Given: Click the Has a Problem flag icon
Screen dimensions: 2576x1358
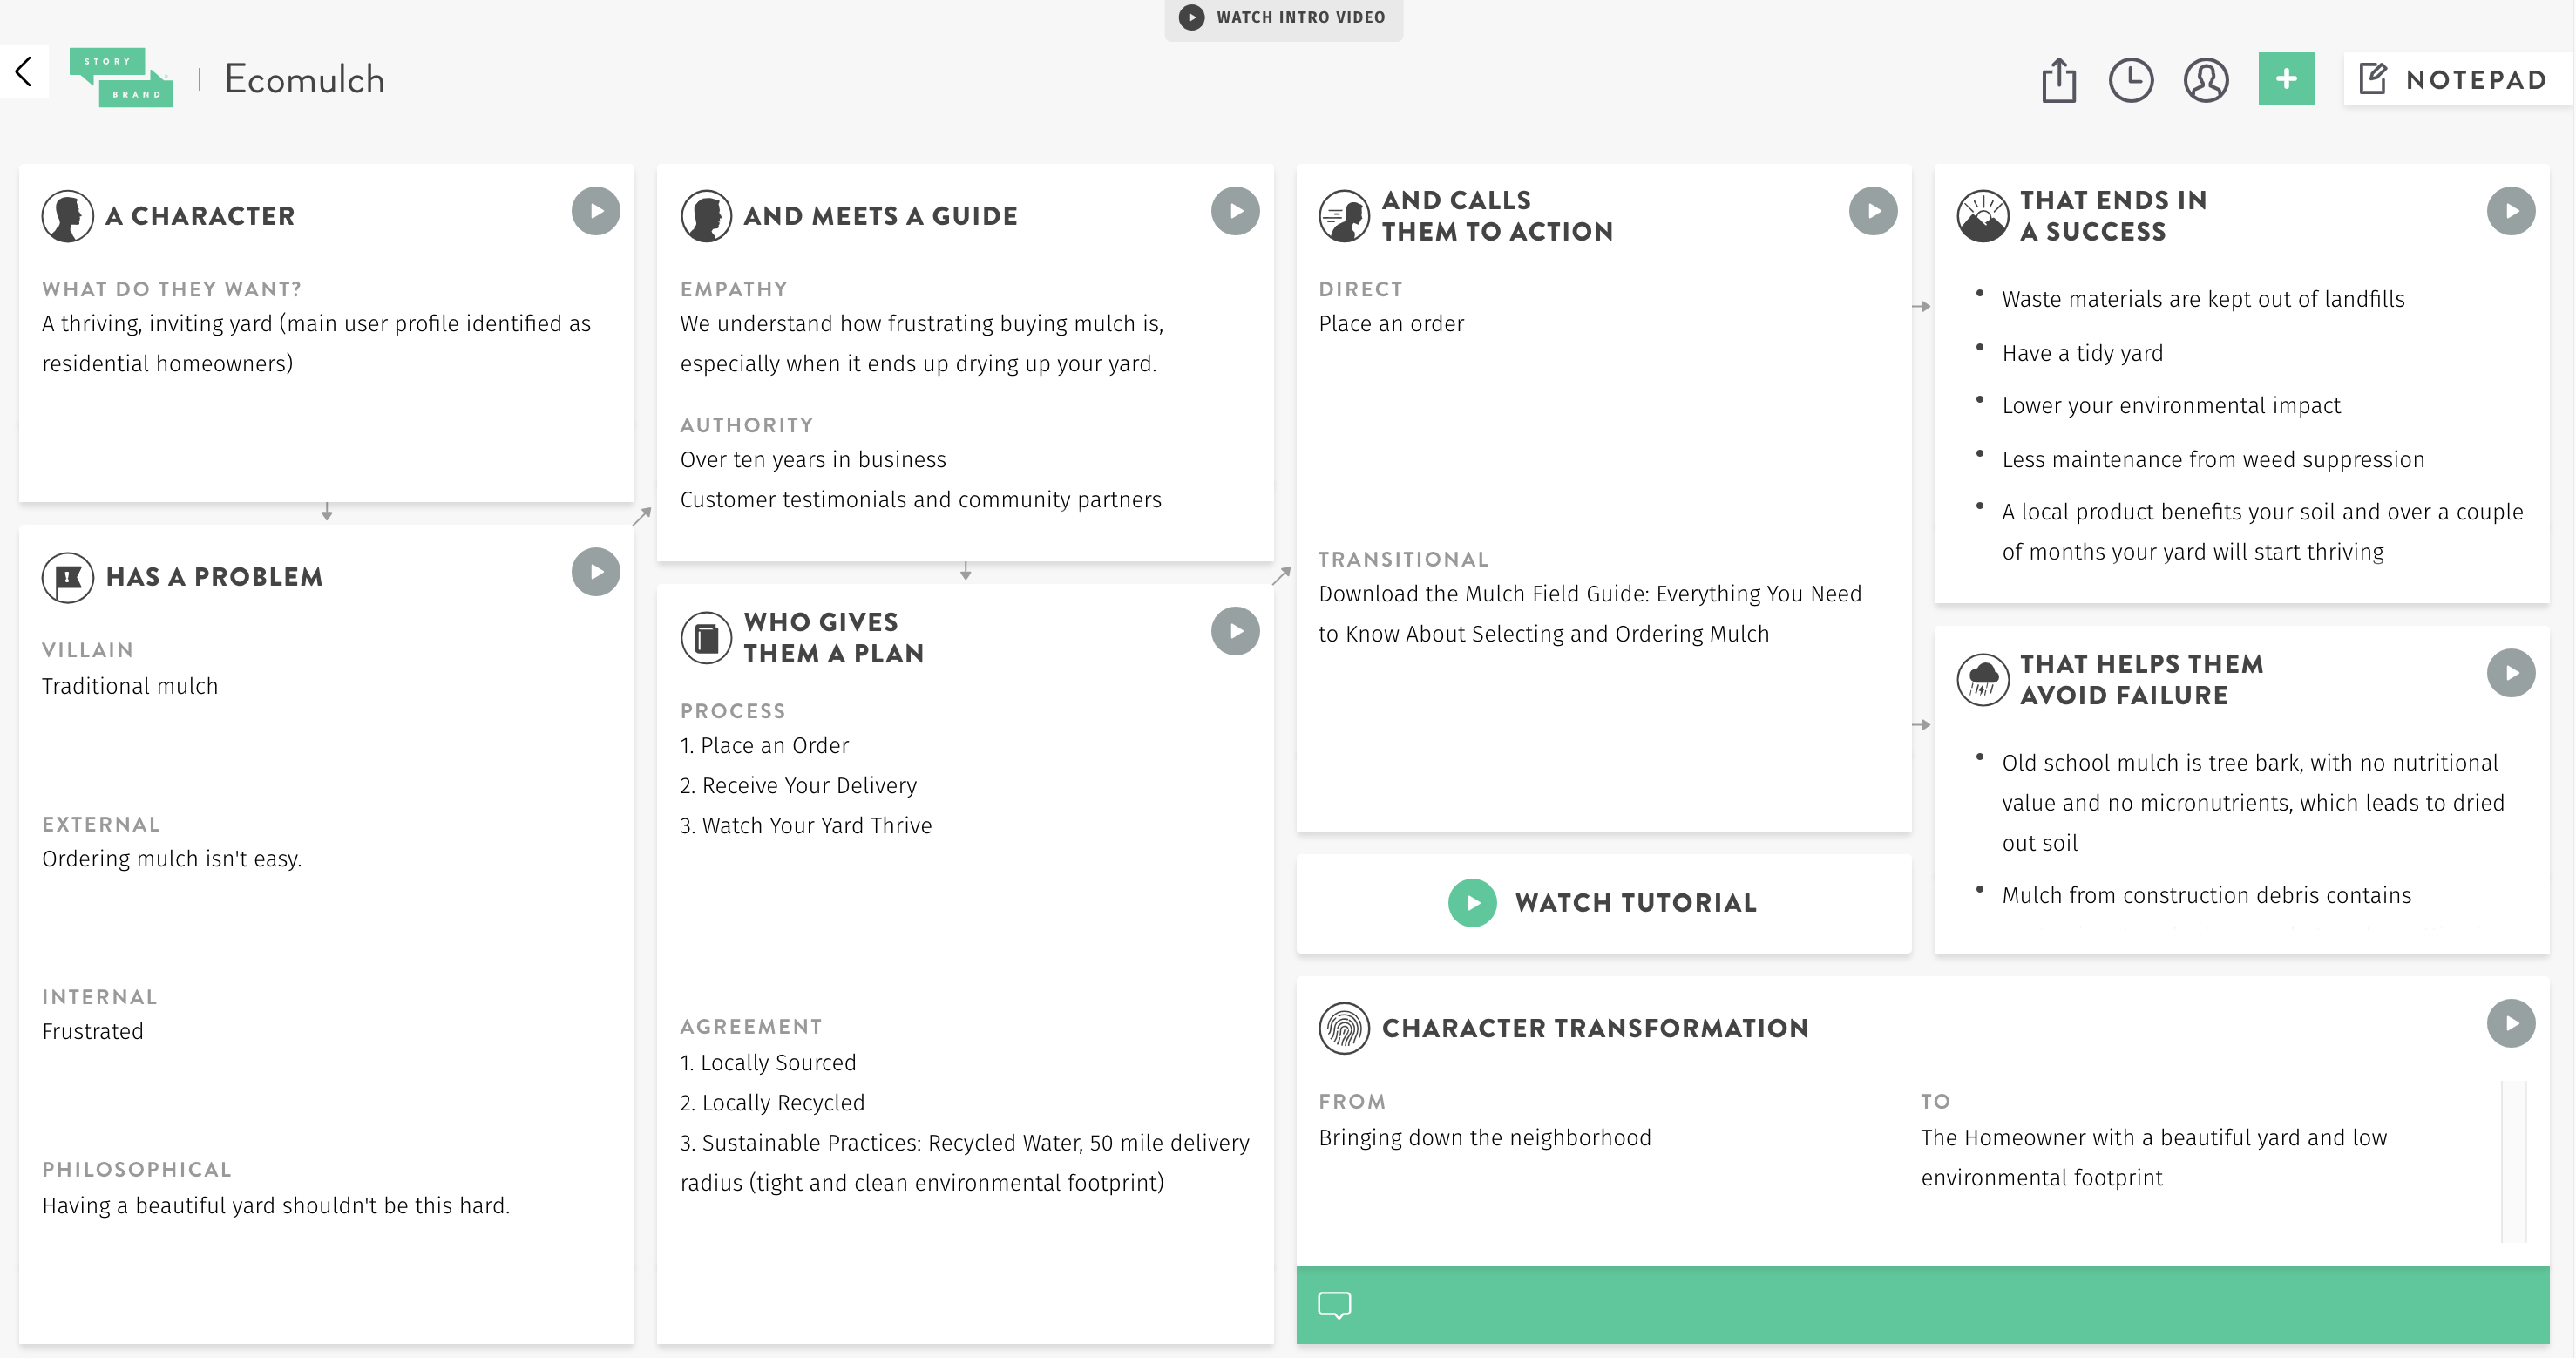Looking at the screenshot, I should [x=67, y=577].
